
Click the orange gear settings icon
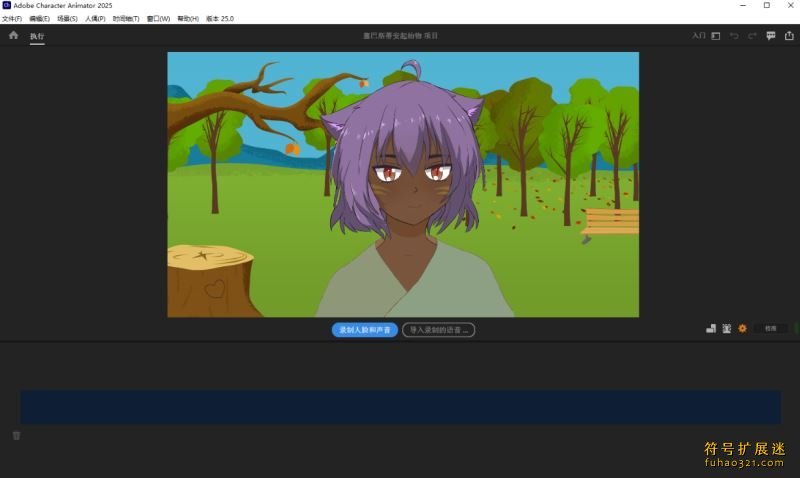tap(742, 329)
